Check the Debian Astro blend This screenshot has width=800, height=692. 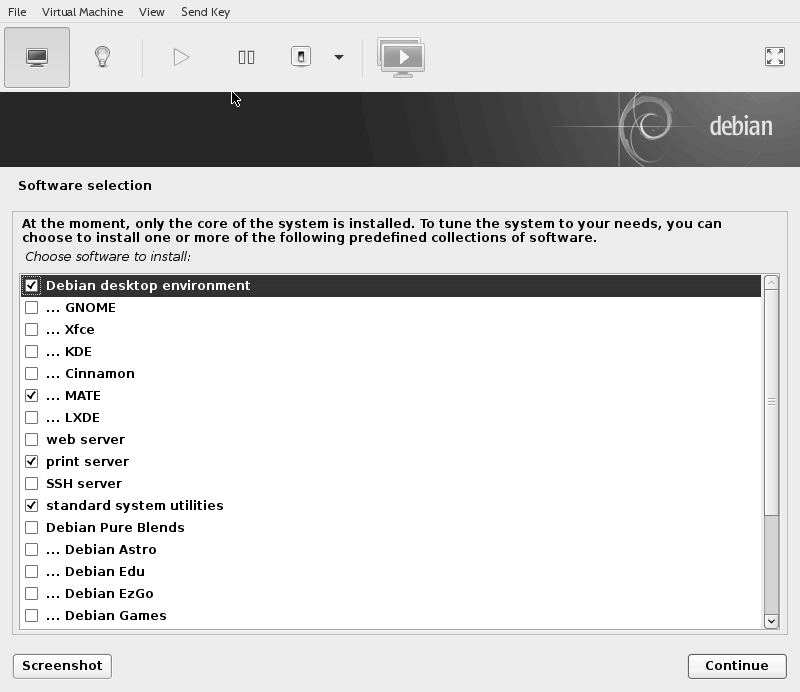tap(32, 549)
